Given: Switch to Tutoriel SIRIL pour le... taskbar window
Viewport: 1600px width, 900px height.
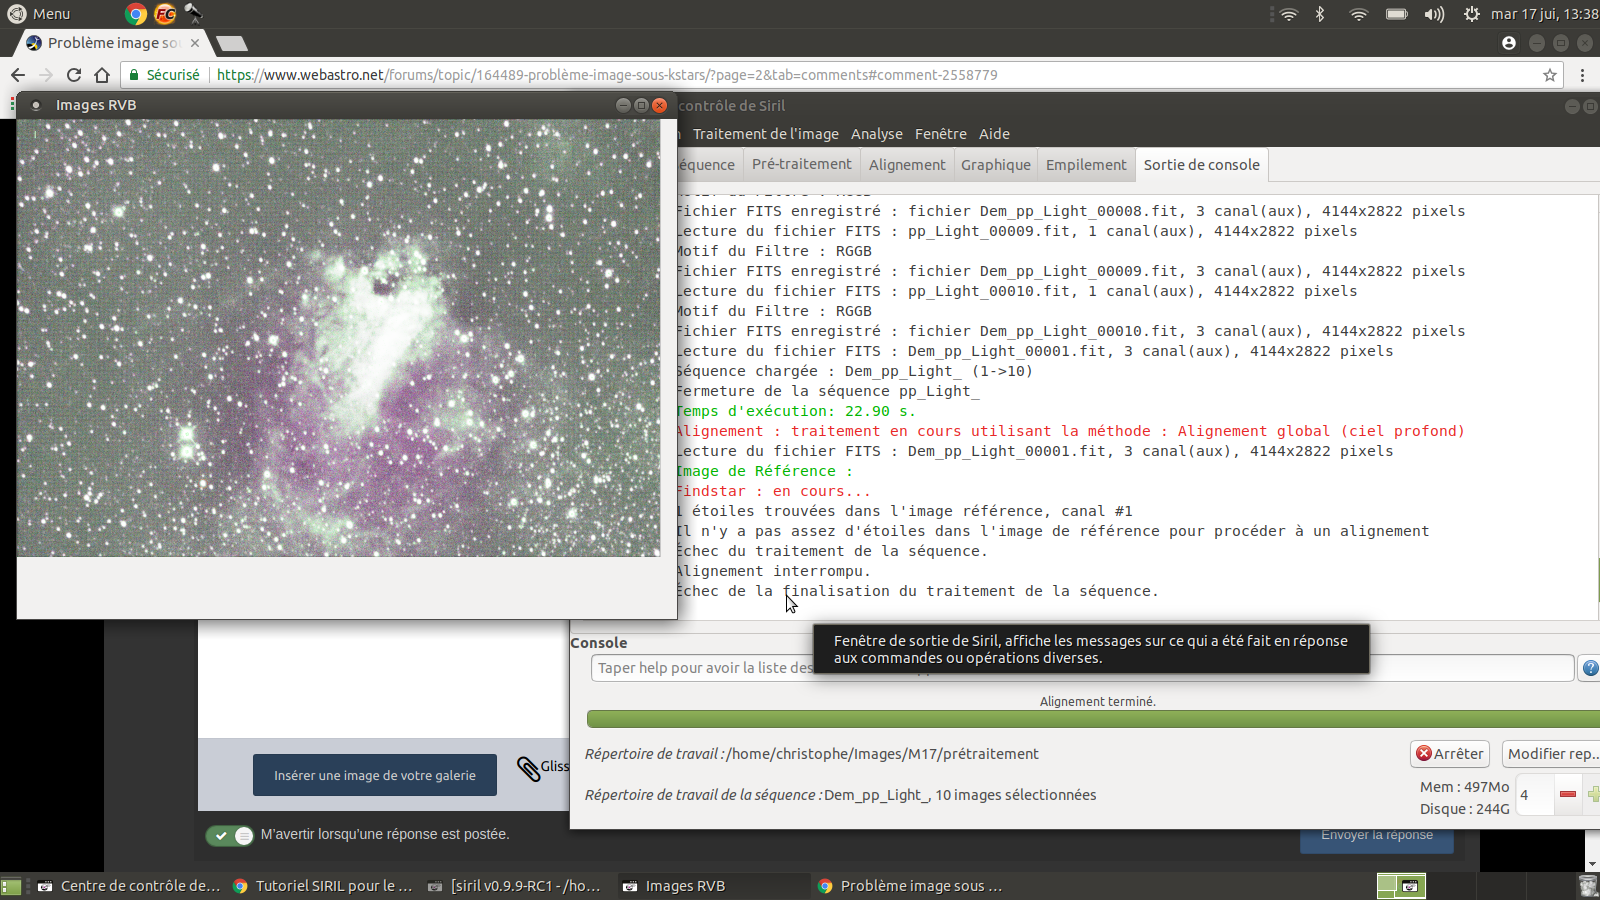Looking at the screenshot, I should [324, 886].
